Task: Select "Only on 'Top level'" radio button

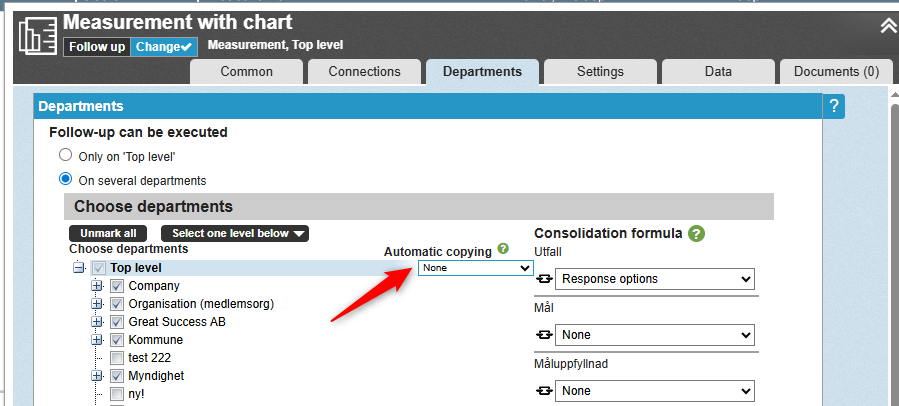Action: [x=66, y=156]
